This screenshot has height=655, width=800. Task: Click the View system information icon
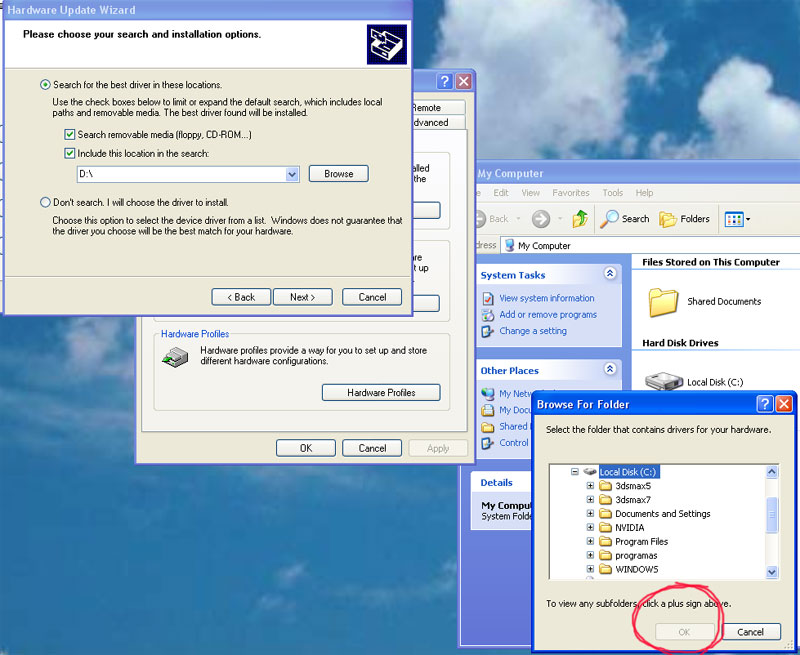[x=488, y=298]
